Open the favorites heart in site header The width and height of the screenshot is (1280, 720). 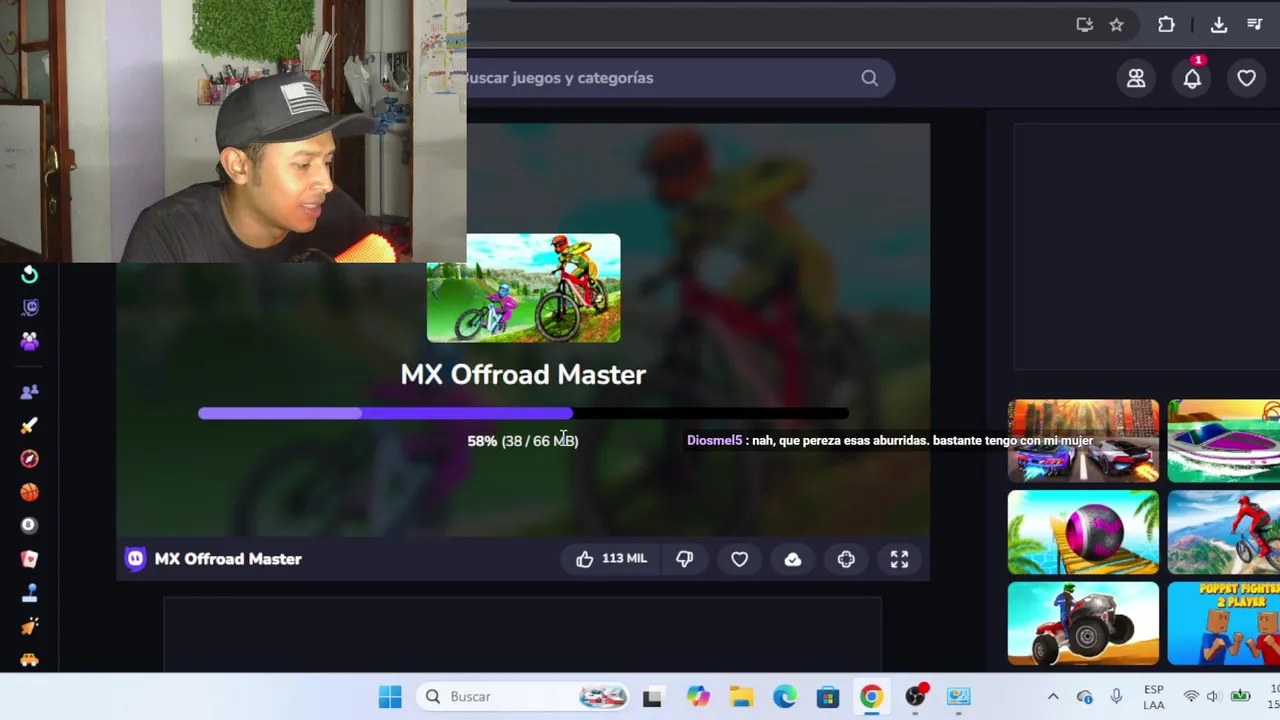click(1246, 78)
